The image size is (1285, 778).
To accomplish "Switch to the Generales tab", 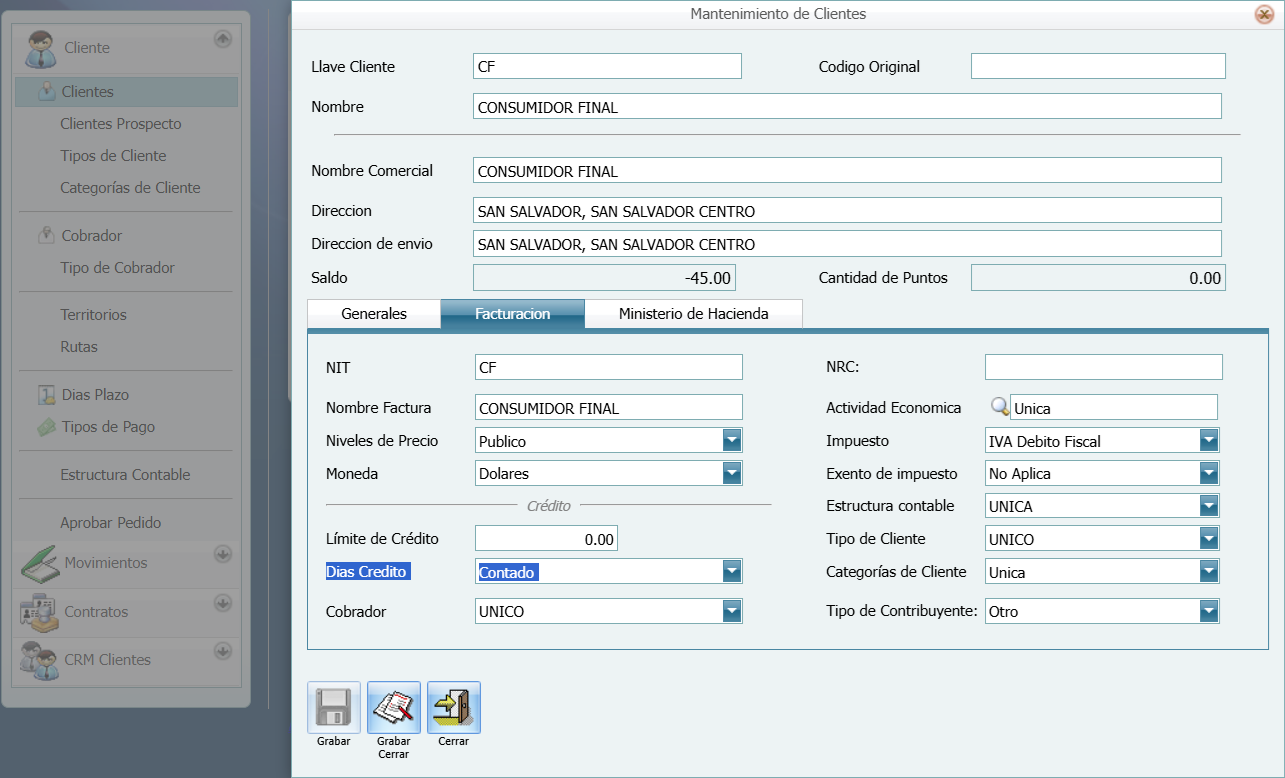I will pyautogui.click(x=373, y=314).
